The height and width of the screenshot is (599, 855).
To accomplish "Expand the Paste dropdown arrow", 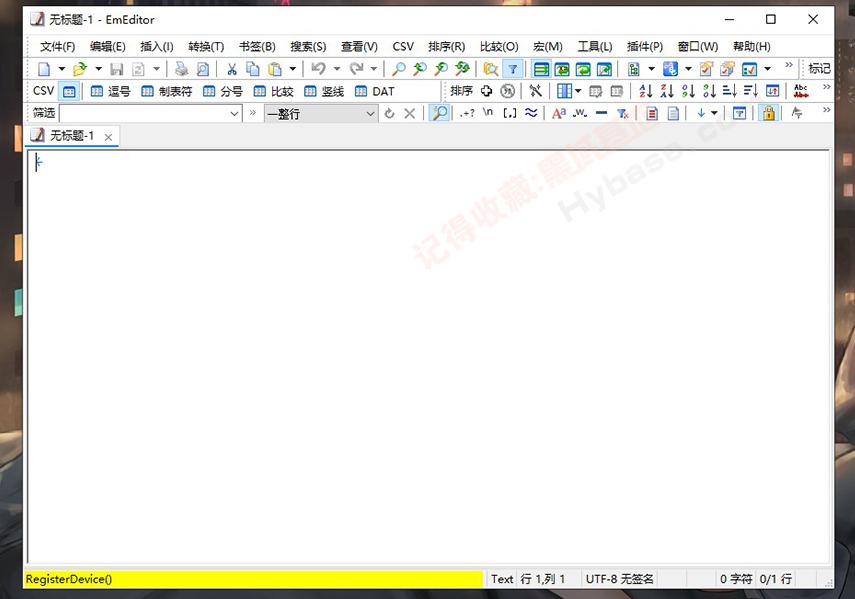I will pos(293,69).
